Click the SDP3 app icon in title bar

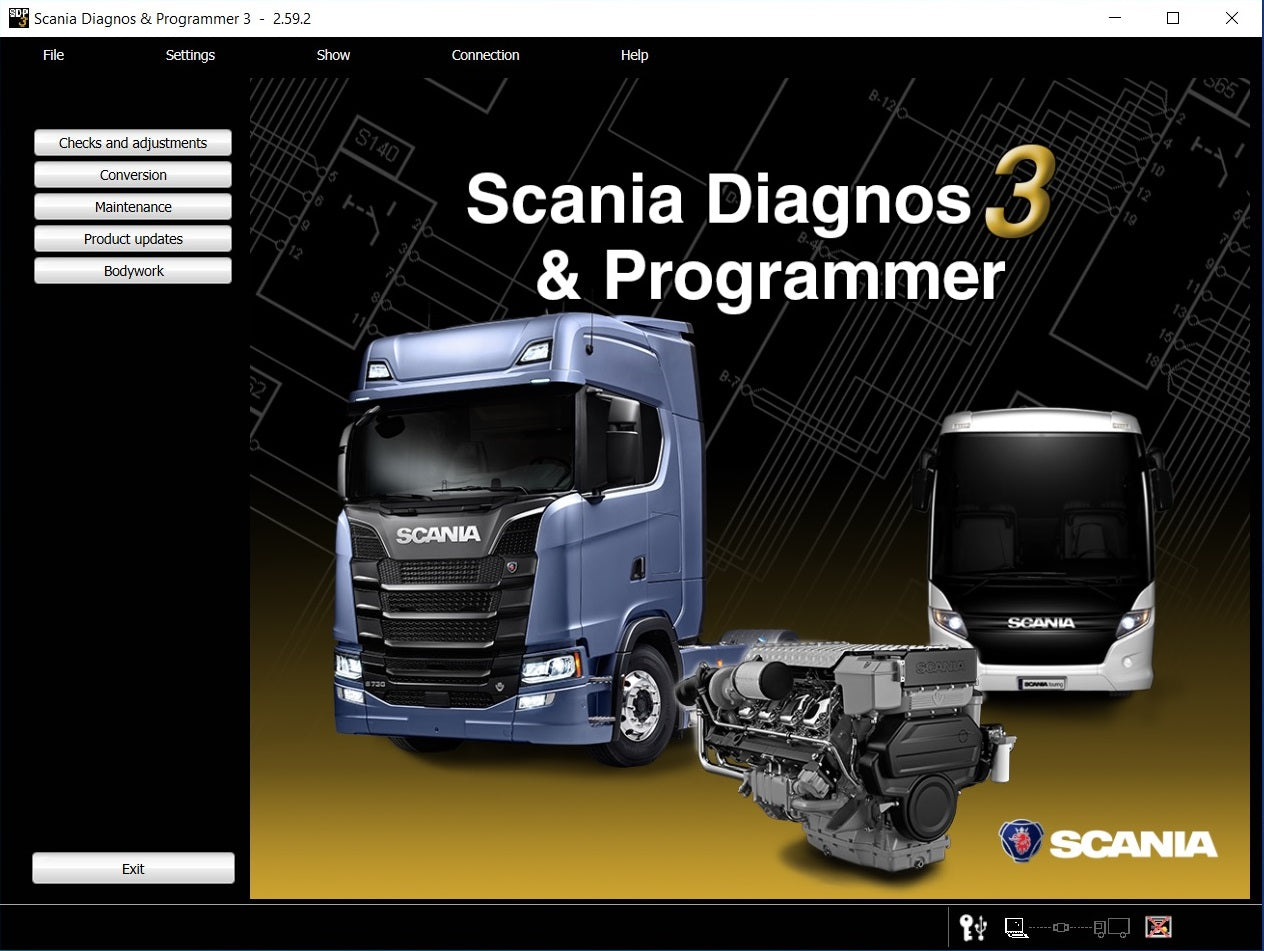(18, 18)
